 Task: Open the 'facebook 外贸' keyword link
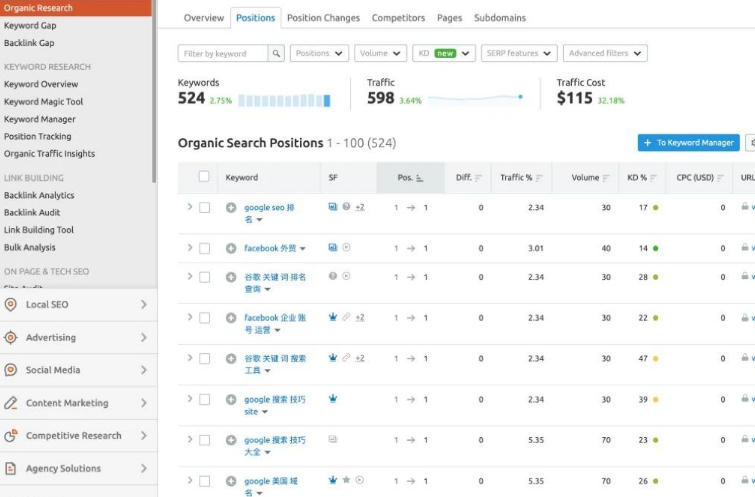click(x=270, y=248)
